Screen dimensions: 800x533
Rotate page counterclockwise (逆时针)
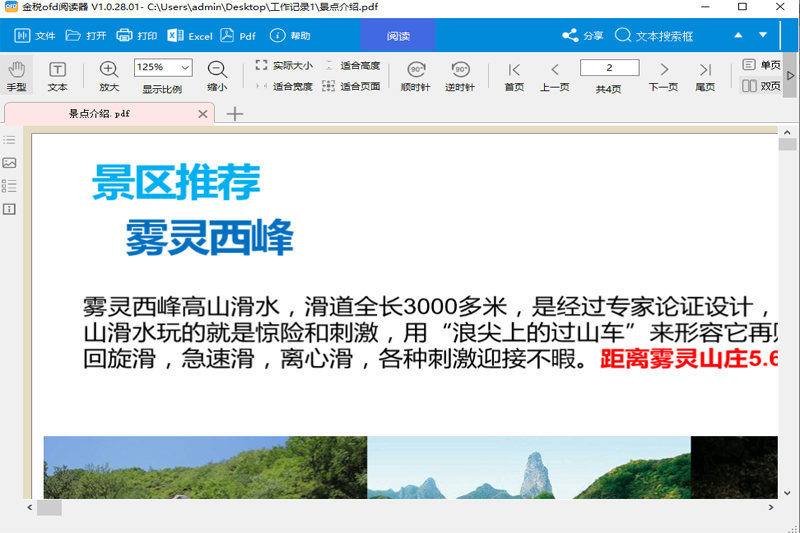click(x=460, y=75)
